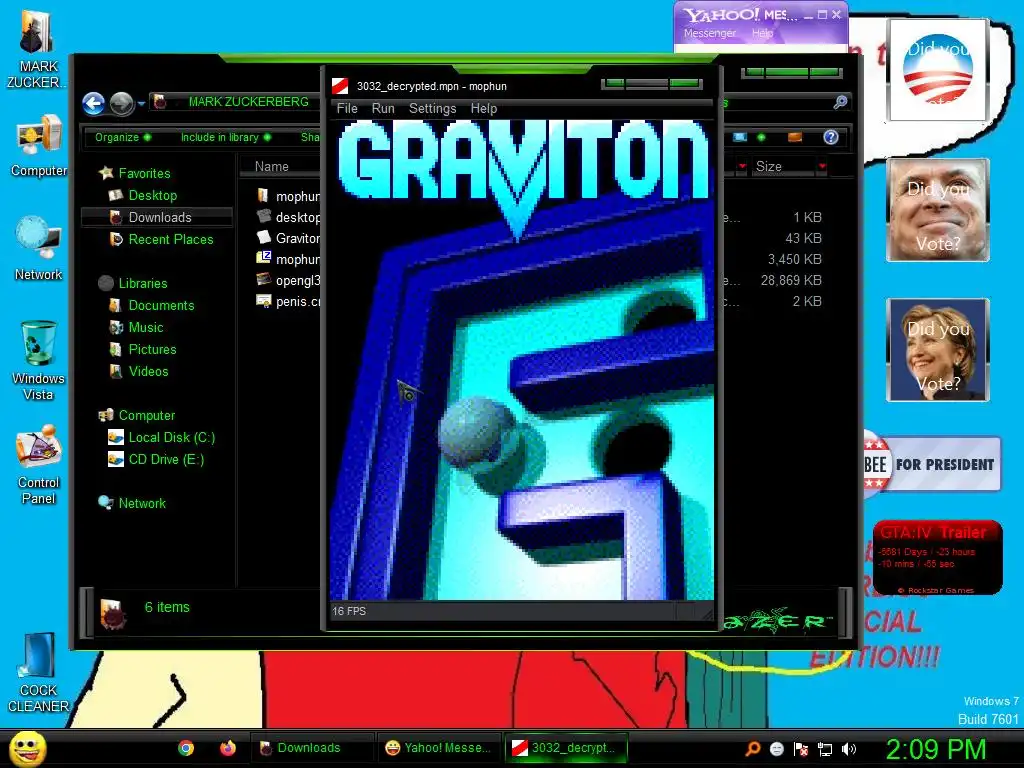The width and height of the screenshot is (1024, 768).
Task: Click the grey Forward arrow in Explorer
Action: pyautogui.click(x=121, y=103)
